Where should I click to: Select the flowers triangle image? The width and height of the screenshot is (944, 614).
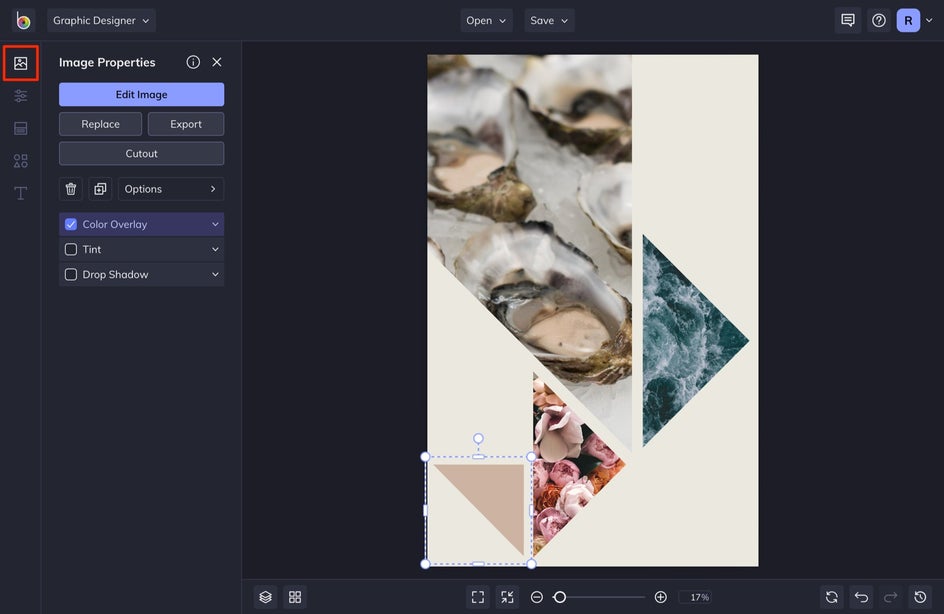[x=566, y=464]
